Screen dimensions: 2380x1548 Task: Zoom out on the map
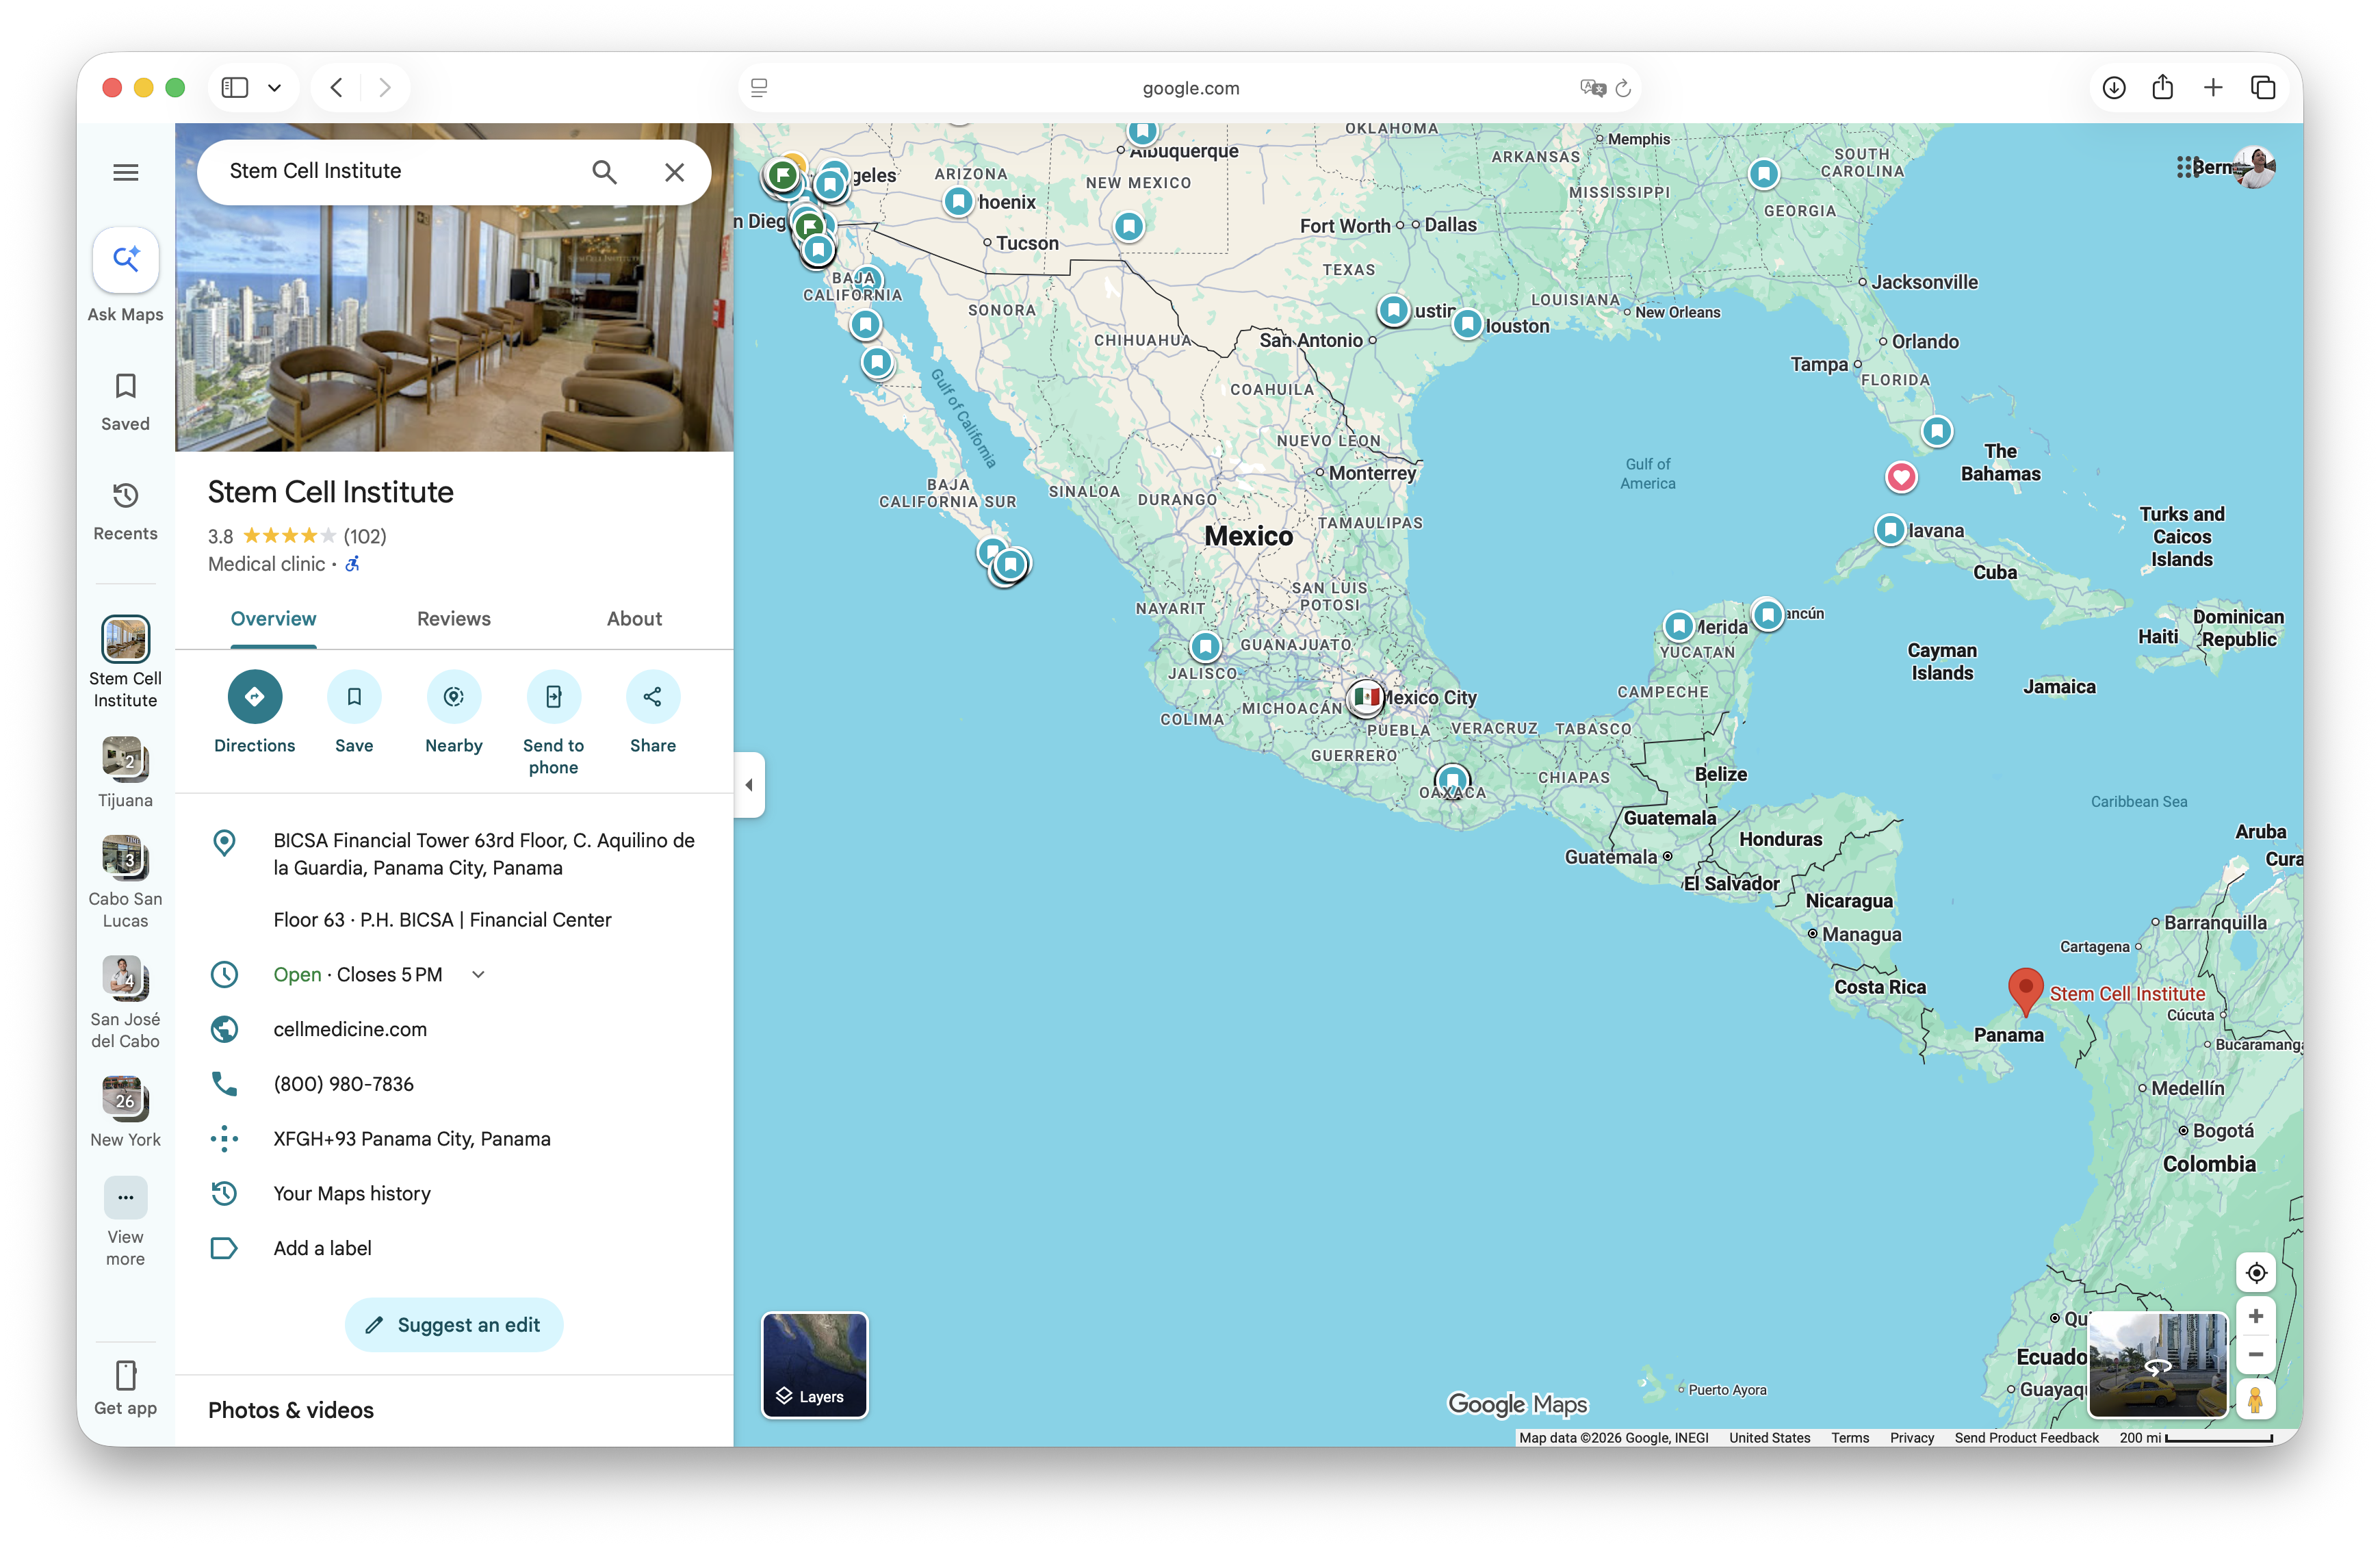pos(2256,1355)
